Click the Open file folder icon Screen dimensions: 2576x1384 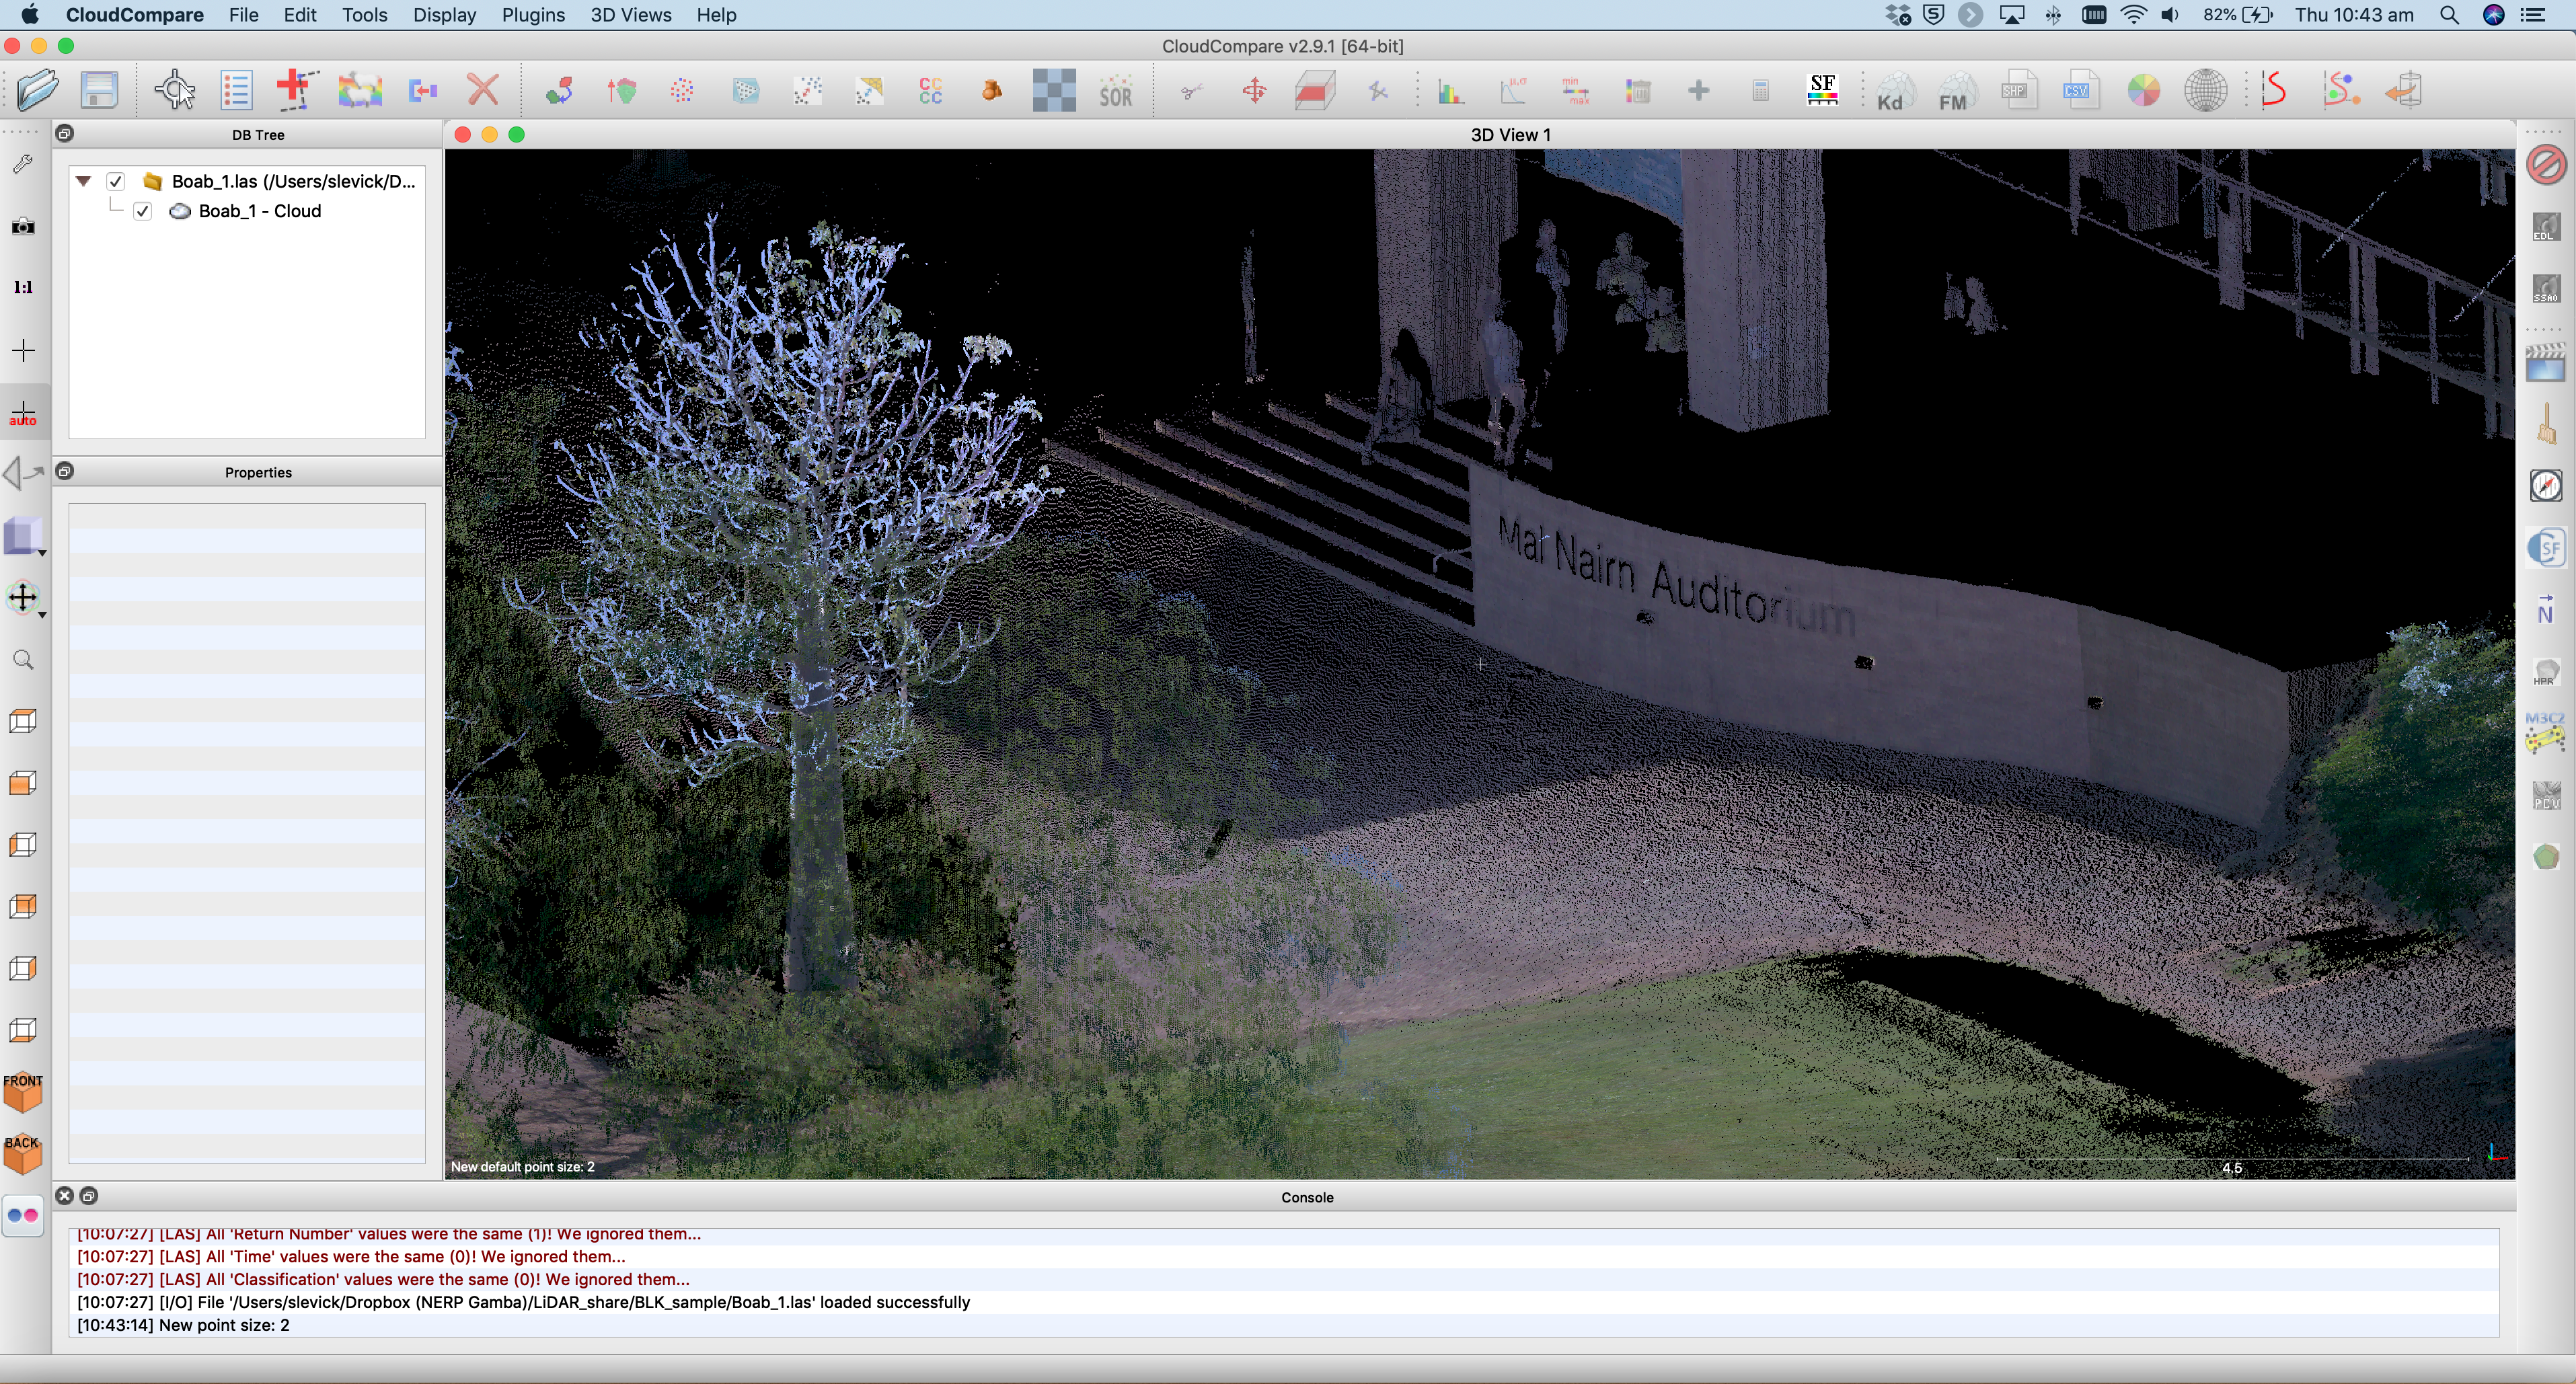(x=38, y=90)
